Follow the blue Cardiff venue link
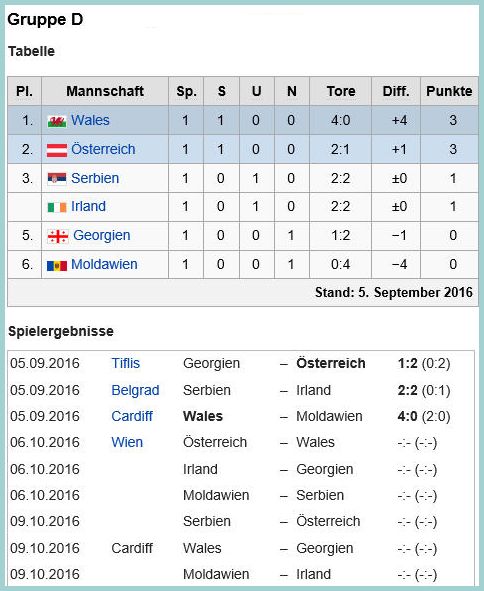Image resolution: width=484 pixels, height=591 pixels. click(x=132, y=416)
